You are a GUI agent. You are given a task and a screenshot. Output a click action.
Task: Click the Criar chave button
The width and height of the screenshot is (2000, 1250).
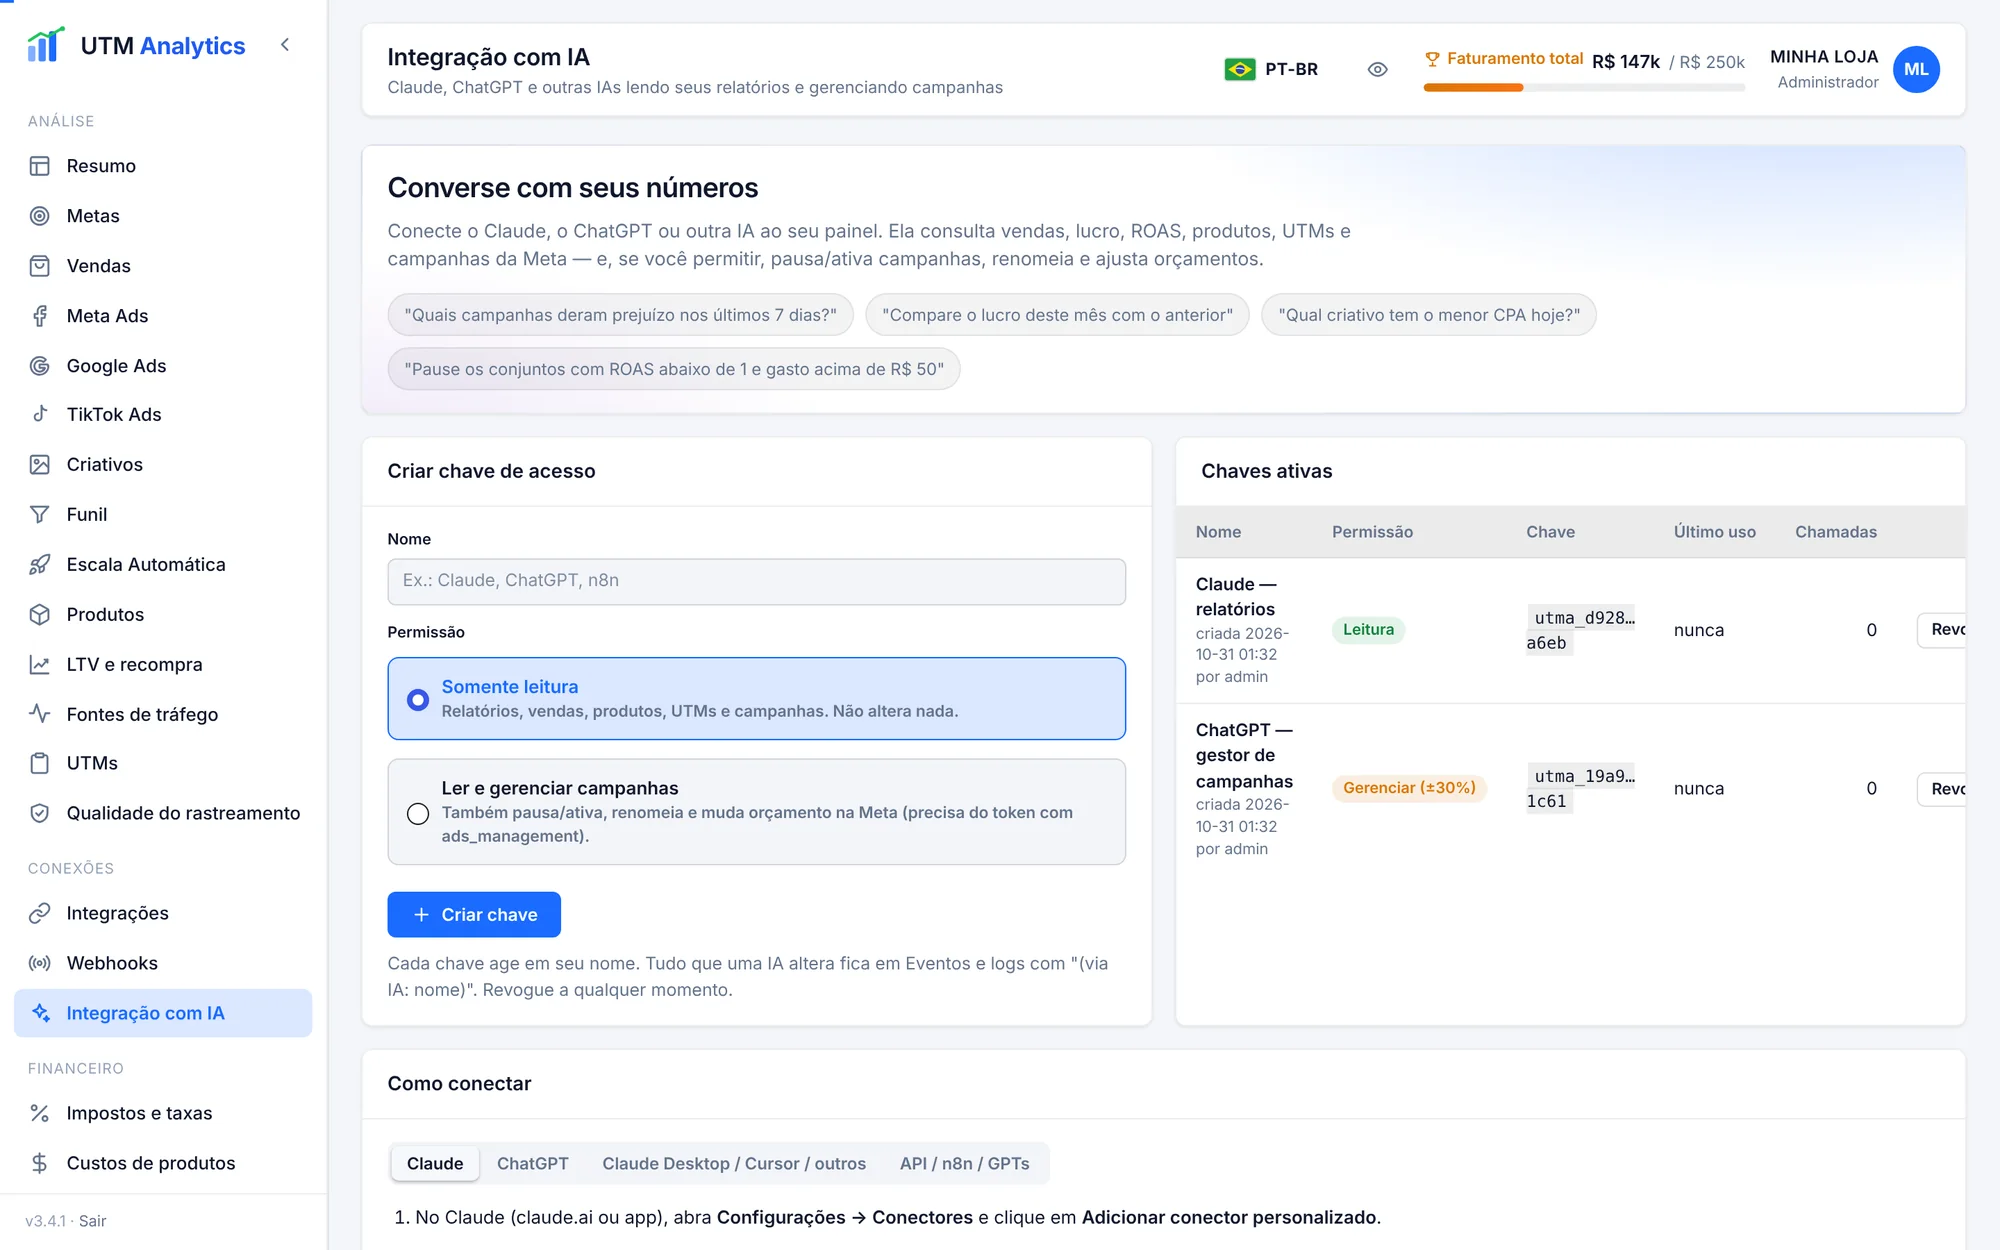474,914
